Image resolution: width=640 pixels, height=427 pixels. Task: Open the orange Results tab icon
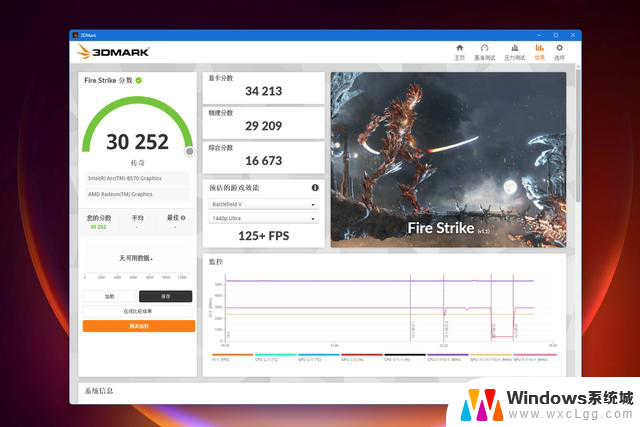coord(540,48)
